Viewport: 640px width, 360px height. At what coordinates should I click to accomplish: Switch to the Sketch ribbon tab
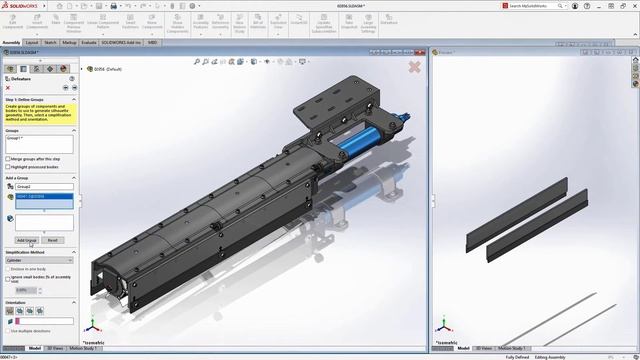(x=50, y=42)
